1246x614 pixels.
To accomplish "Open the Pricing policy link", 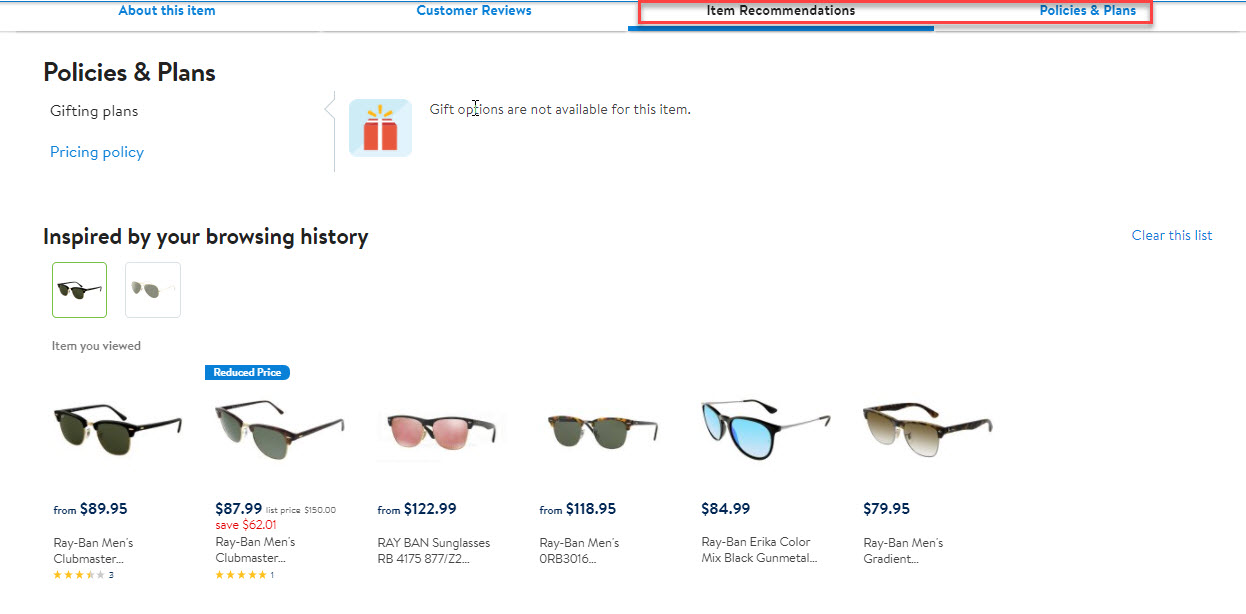I will 97,152.
